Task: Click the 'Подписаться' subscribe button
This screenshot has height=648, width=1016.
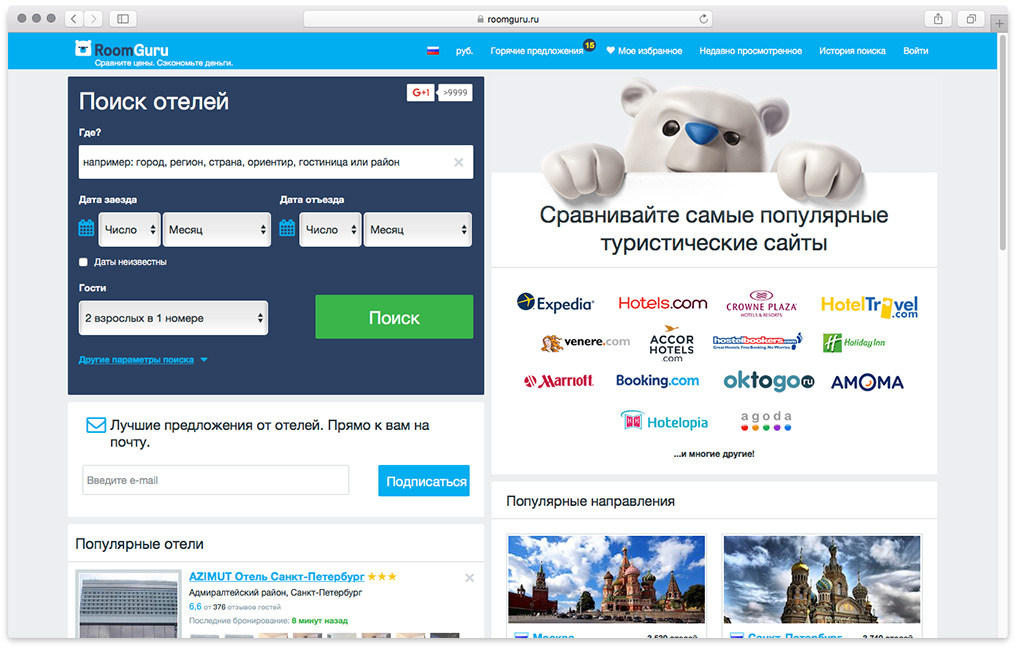Action: click(x=426, y=481)
